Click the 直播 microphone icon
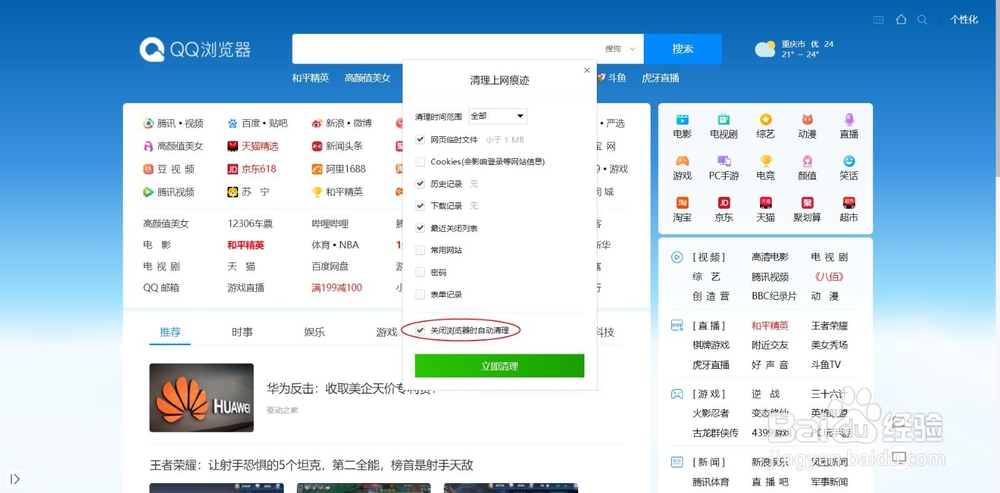 click(849, 119)
